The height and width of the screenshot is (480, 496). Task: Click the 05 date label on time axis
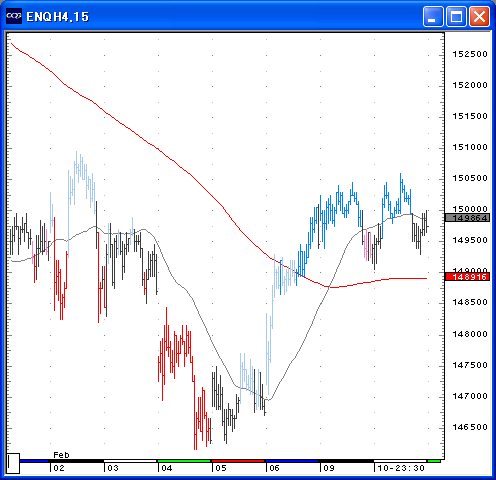point(221,468)
